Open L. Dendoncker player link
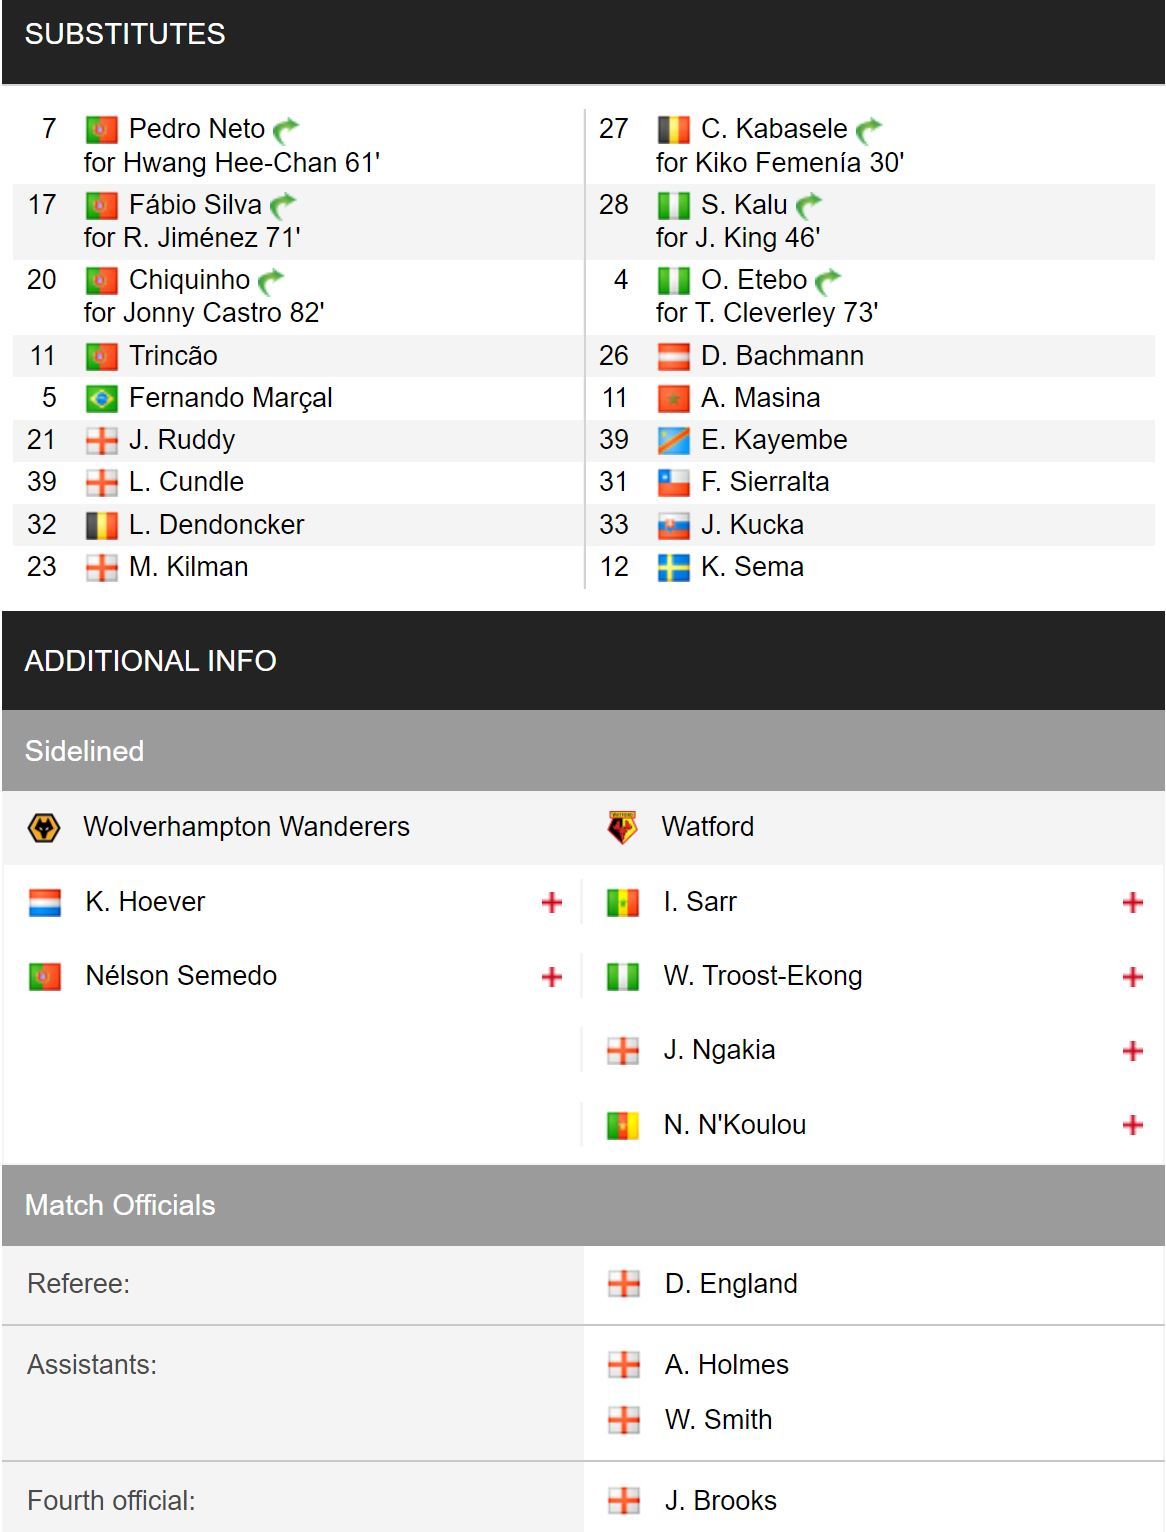The height and width of the screenshot is (1532, 1166). [x=216, y=525]
